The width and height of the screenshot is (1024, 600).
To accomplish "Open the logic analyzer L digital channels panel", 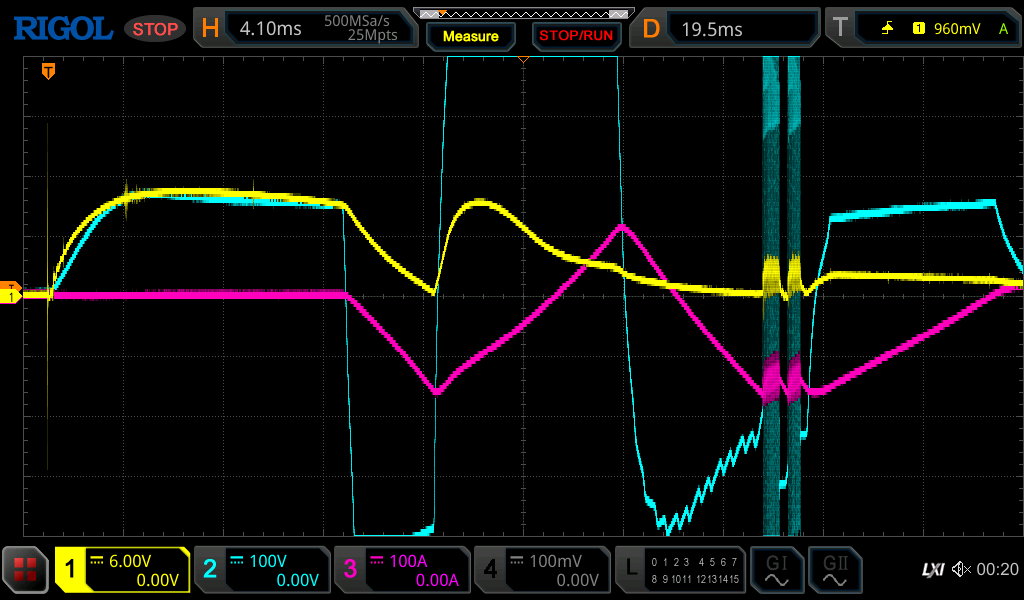I will pyautogui.click(x=681, y=570).
